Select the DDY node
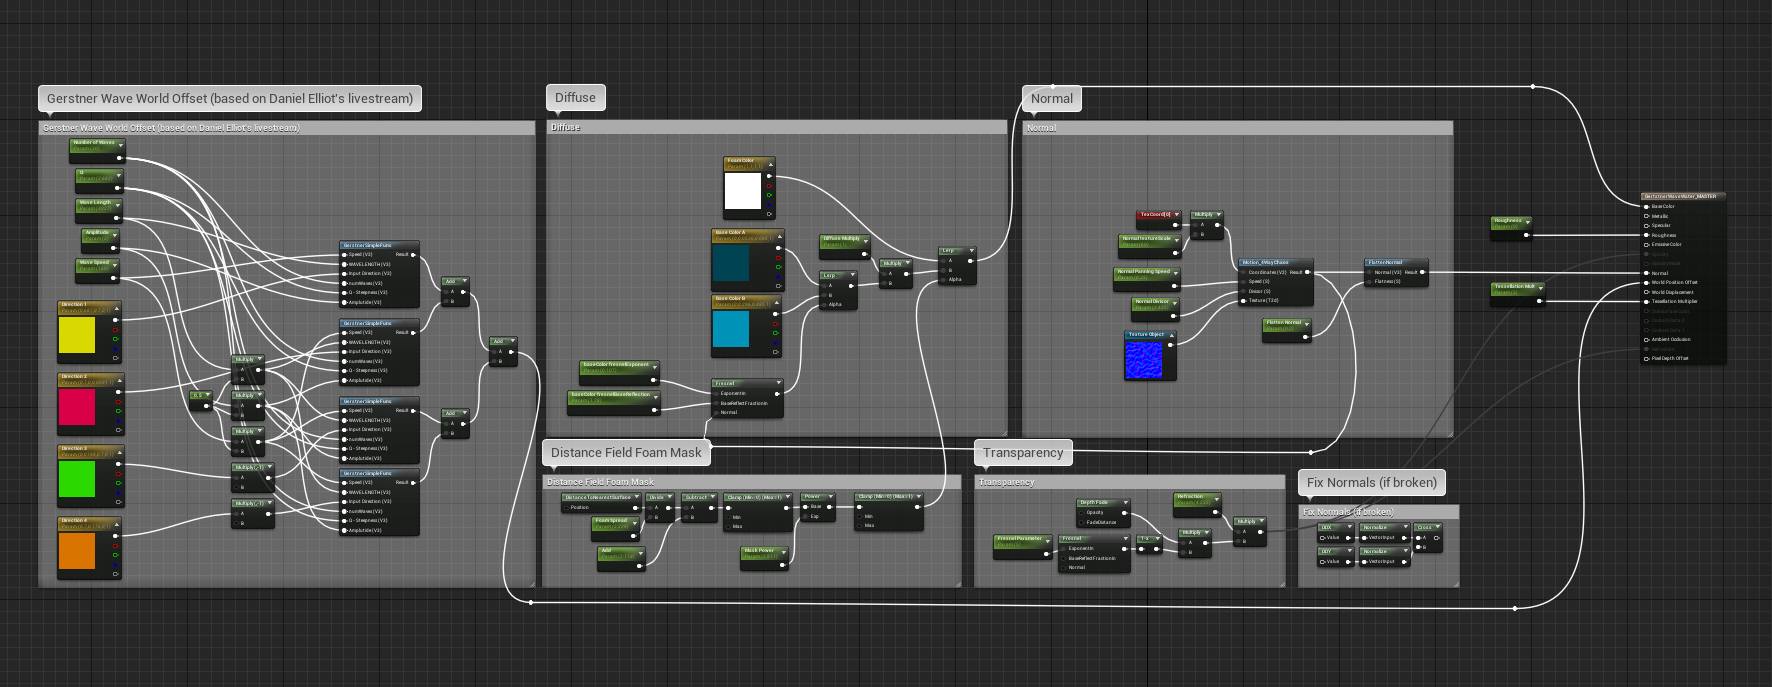Screen dimensions: 1772x687 [x=1335, y=557]
